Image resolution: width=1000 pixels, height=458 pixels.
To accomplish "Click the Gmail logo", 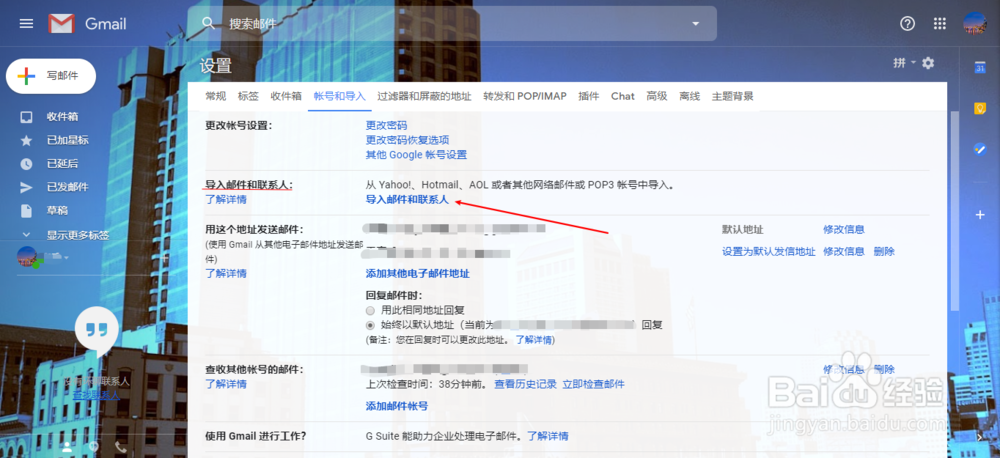I will tap(87, 24).
